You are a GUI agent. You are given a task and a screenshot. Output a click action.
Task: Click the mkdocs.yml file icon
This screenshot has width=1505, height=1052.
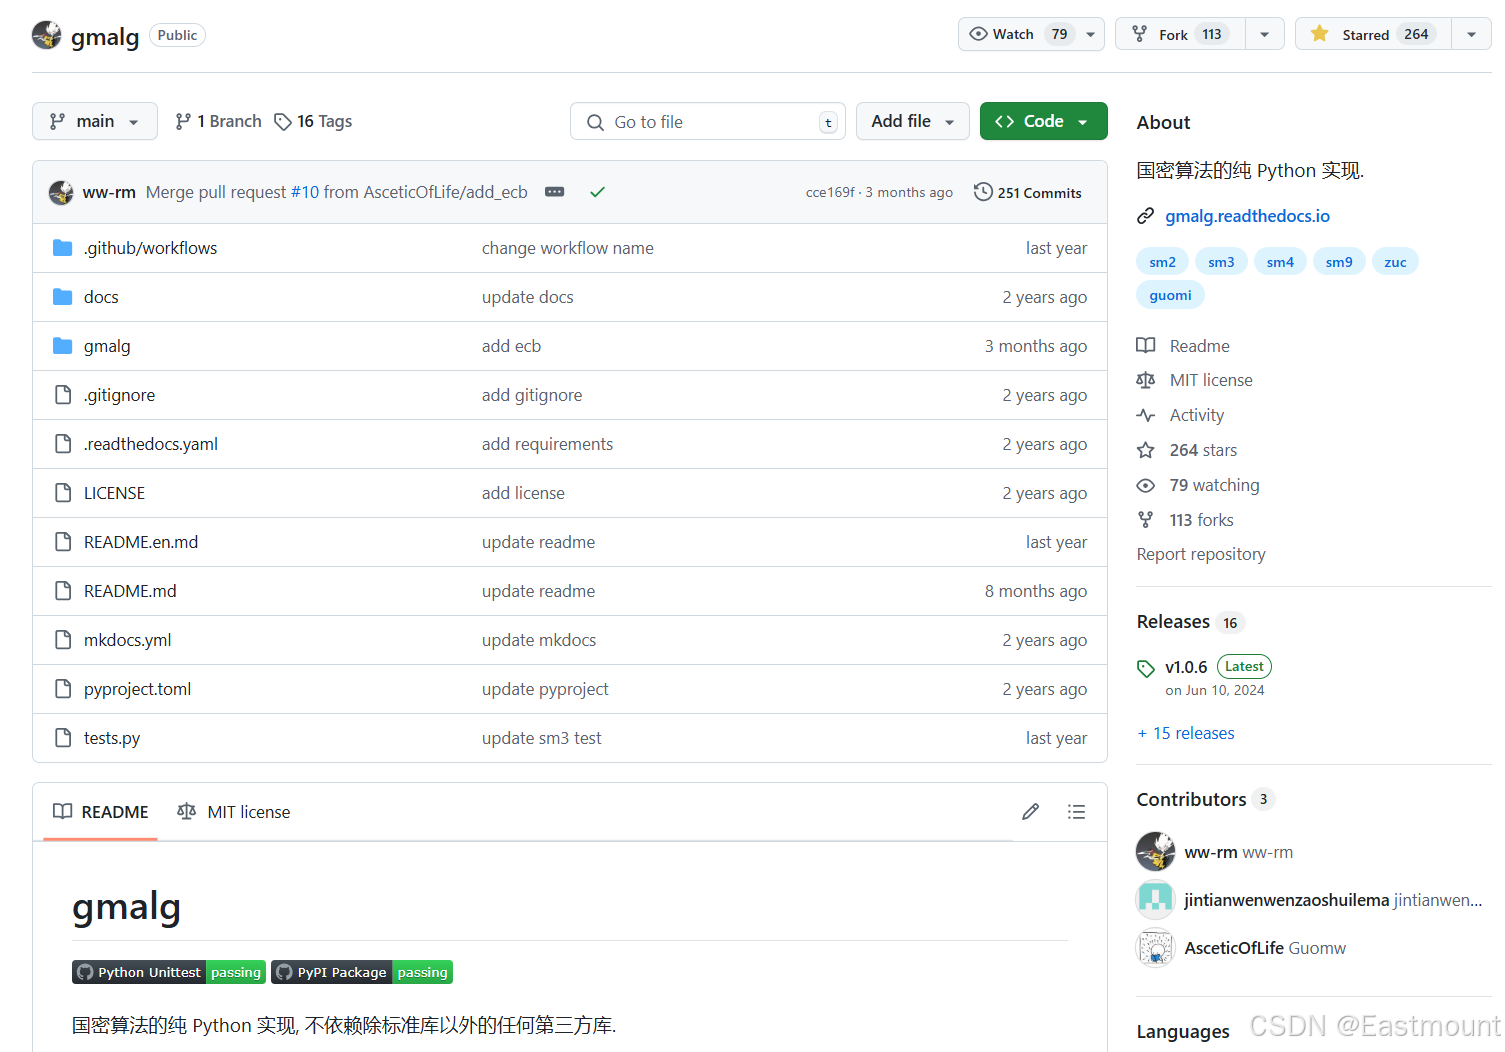(x=63, y=640)
